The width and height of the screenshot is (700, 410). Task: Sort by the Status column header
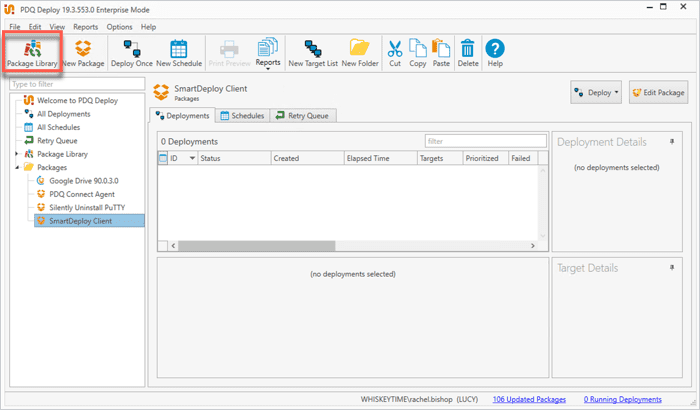(x=234, y=158)
